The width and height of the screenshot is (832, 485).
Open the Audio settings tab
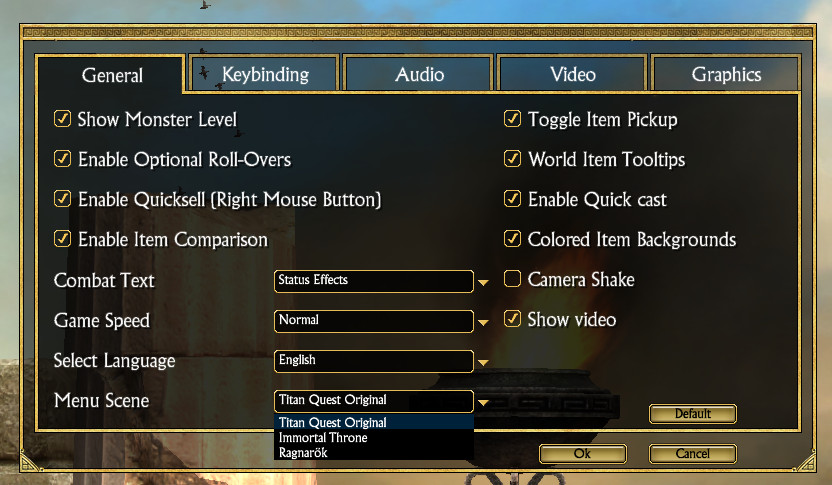[x=419, y=74]
